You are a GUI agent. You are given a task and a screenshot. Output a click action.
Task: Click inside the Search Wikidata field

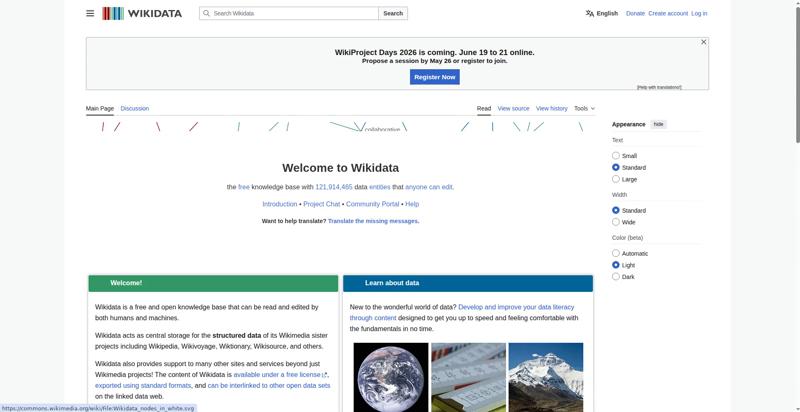point(295,13)
